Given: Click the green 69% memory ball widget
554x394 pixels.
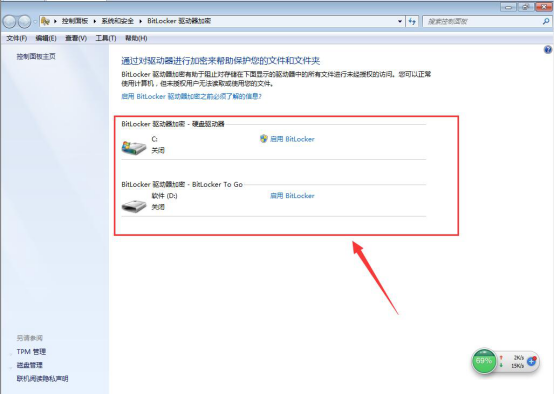Looking at the screenshot, I should 484,361.
